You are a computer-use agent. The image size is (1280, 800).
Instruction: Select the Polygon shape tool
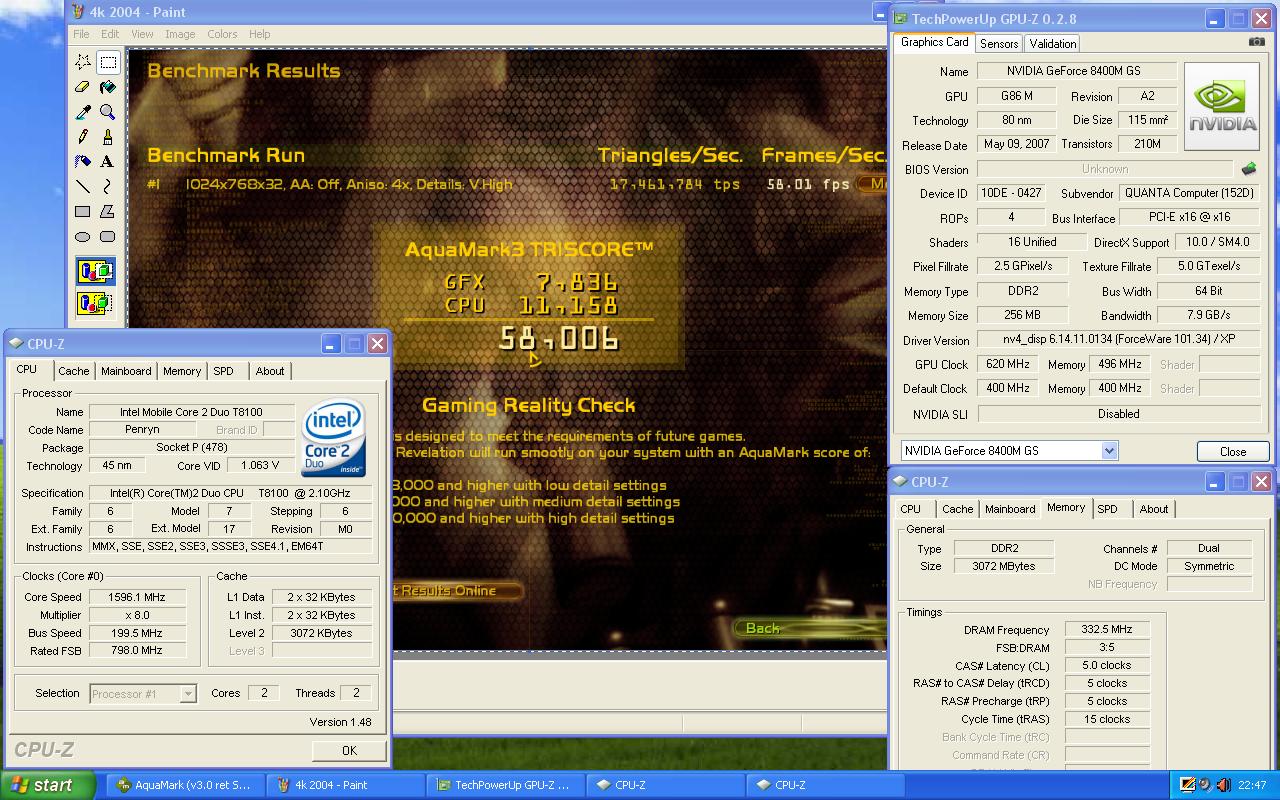tap(108, 212)
